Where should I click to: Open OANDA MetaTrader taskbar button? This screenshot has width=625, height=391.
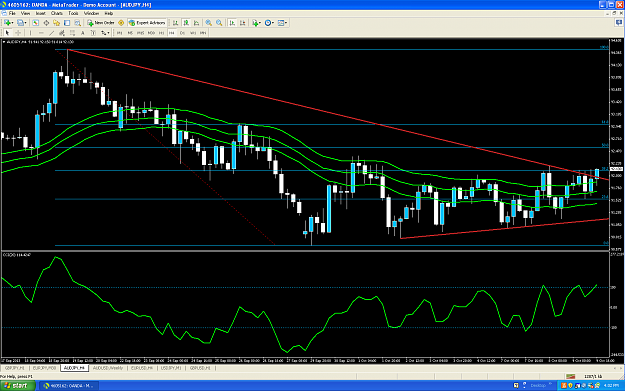click(68, 385)
